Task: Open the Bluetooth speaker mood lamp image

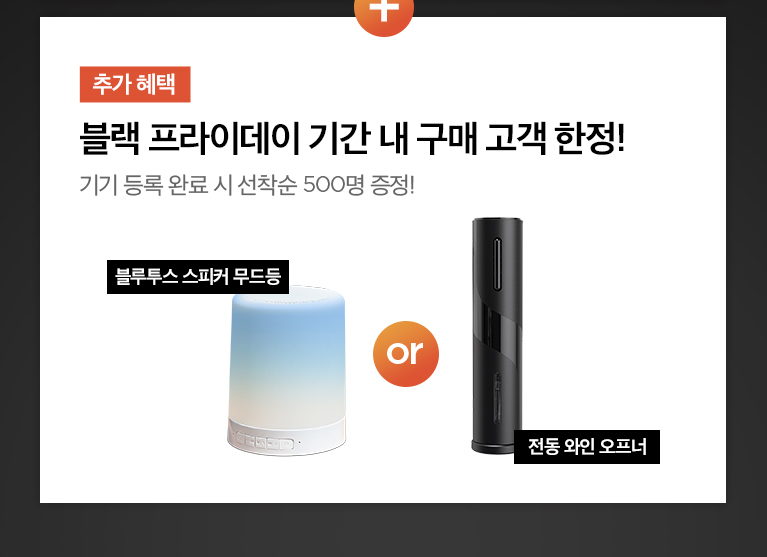Action: click(x=287, y=370)
